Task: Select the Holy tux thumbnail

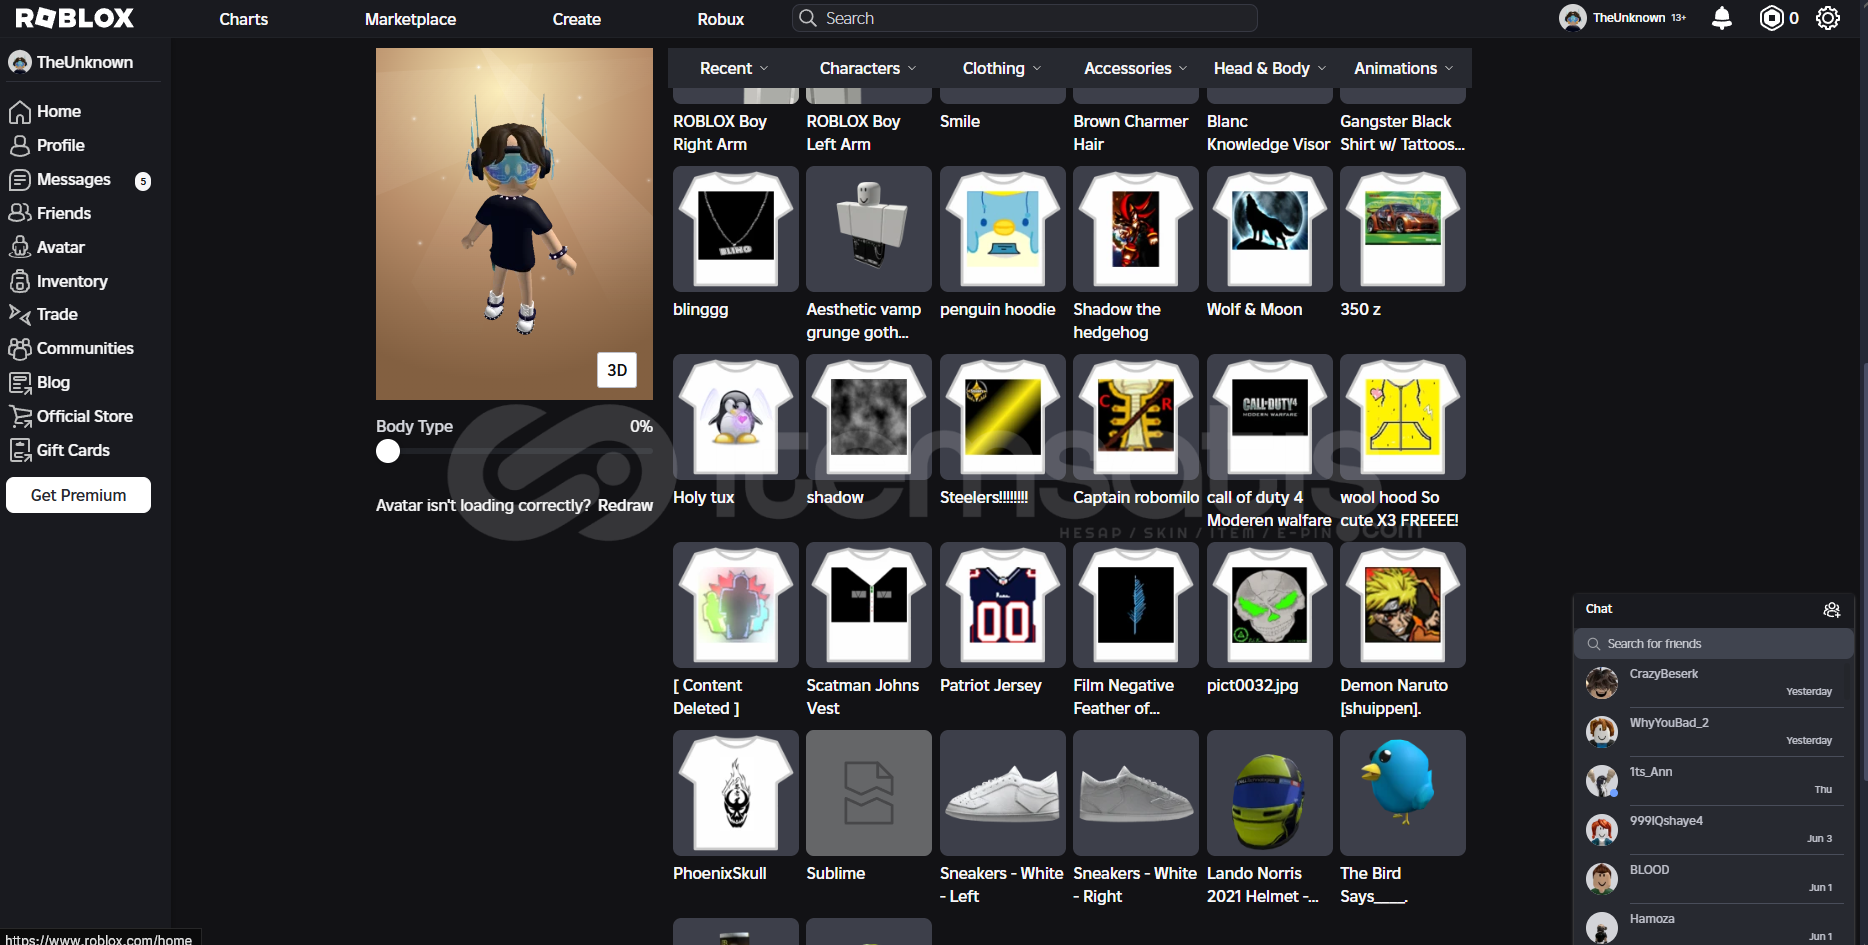Action: click(736, 417)
